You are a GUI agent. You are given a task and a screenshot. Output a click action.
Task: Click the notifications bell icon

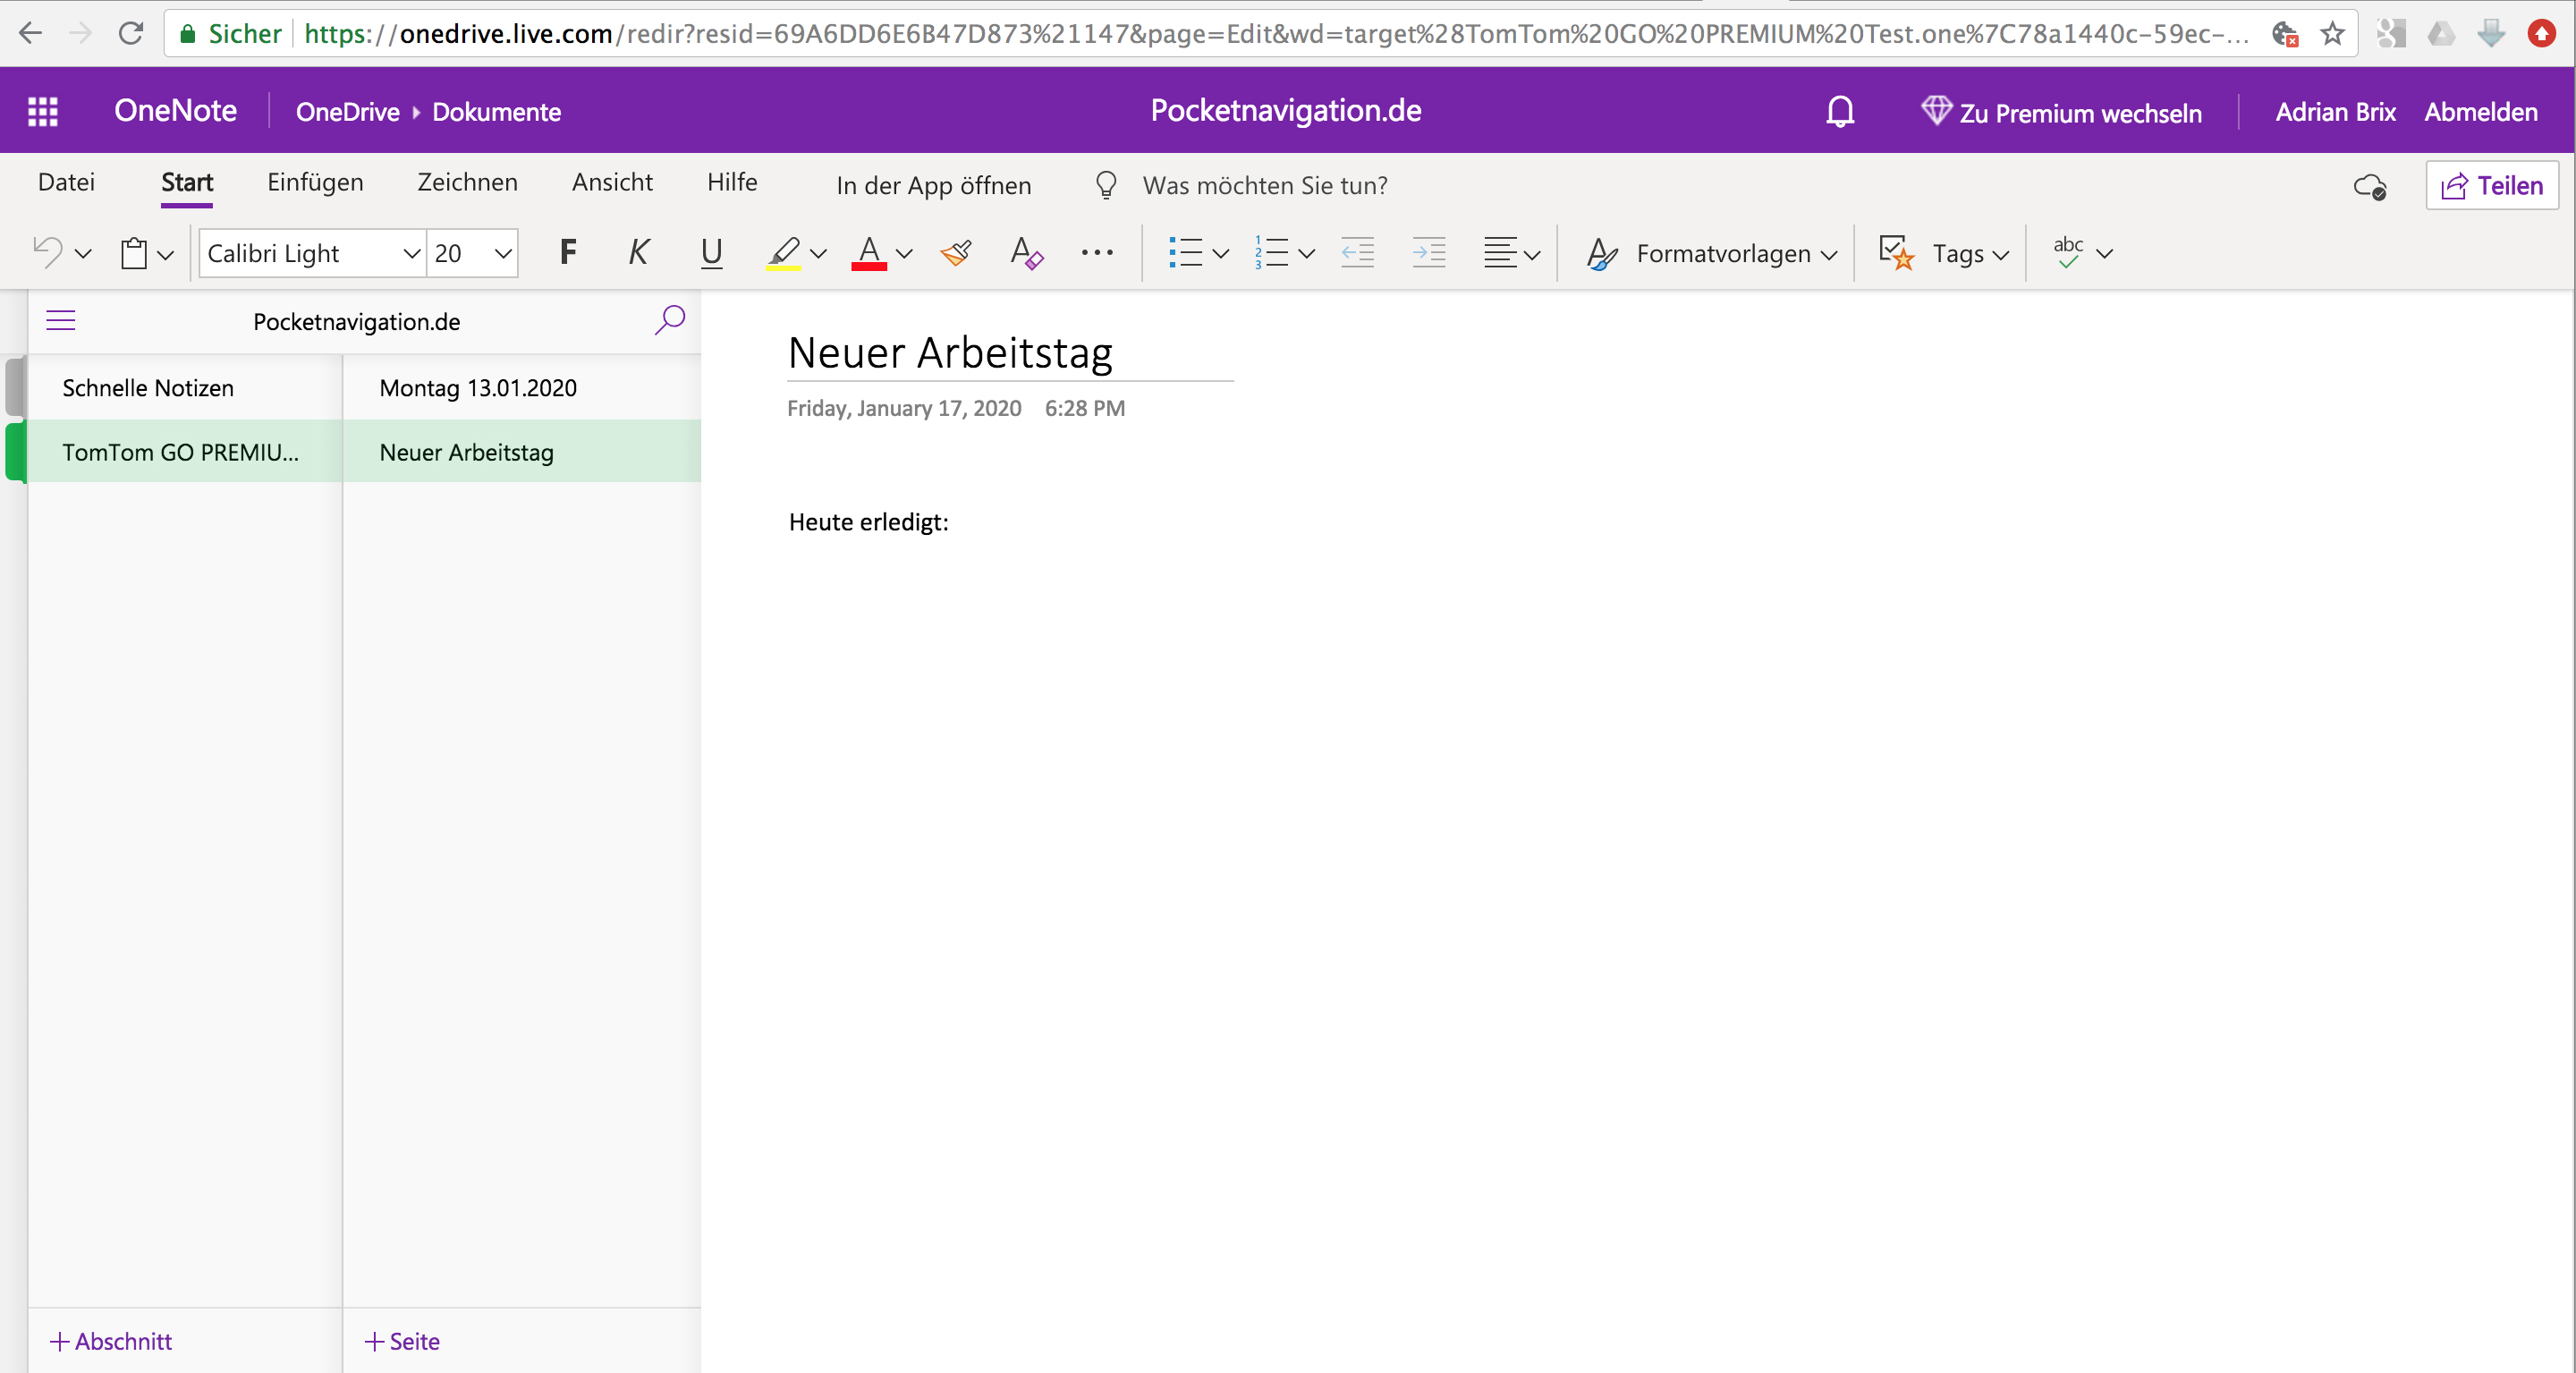(x=1840, y=111)
